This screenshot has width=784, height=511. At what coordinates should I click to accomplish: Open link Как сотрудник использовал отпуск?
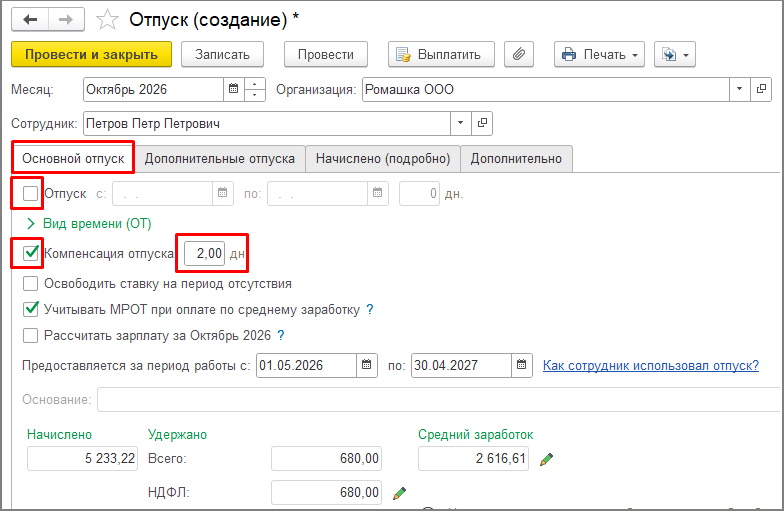click(x=650, y=366)
